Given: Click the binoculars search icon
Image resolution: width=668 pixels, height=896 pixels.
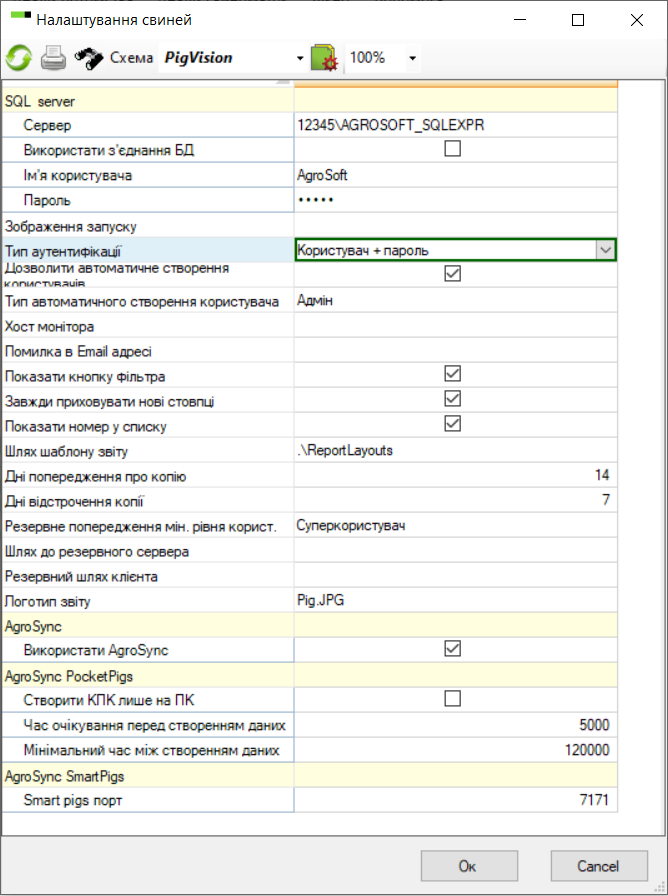Looking at the screenshot, I should coord(89,58).
